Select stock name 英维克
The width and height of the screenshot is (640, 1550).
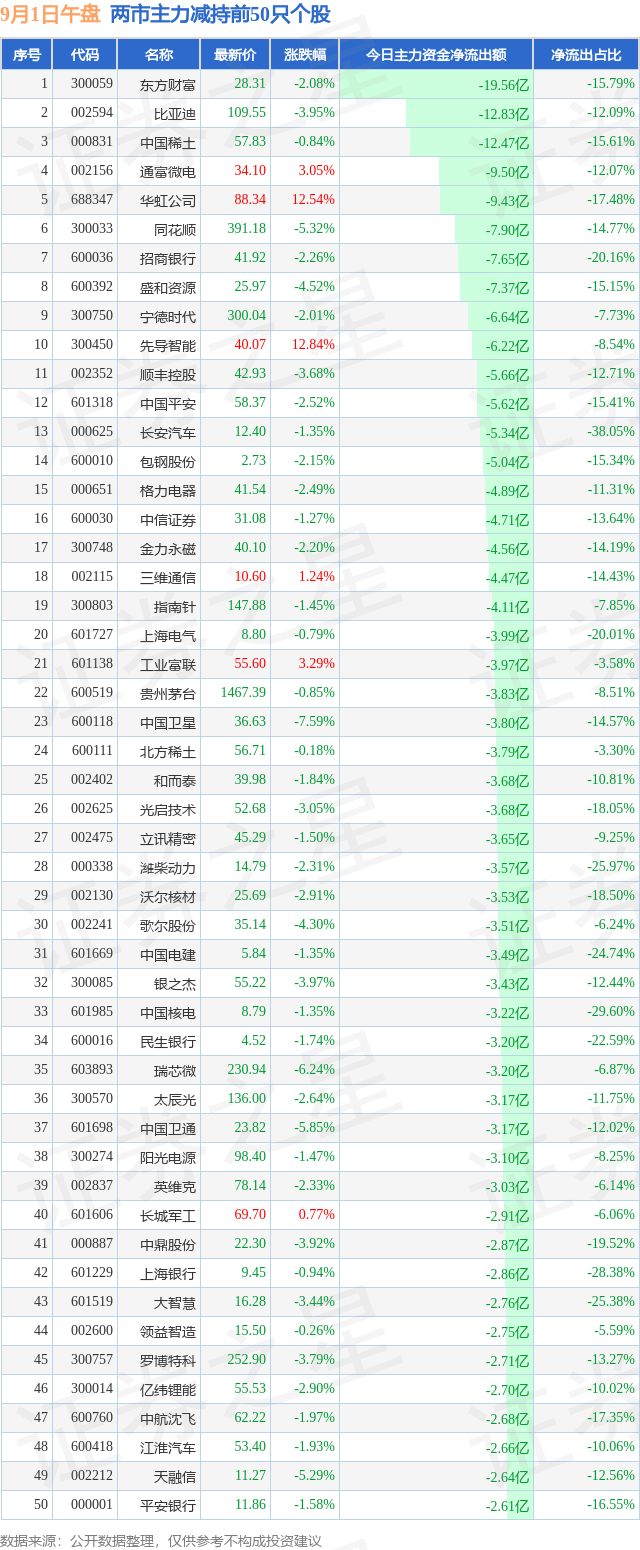[176, 1186]
